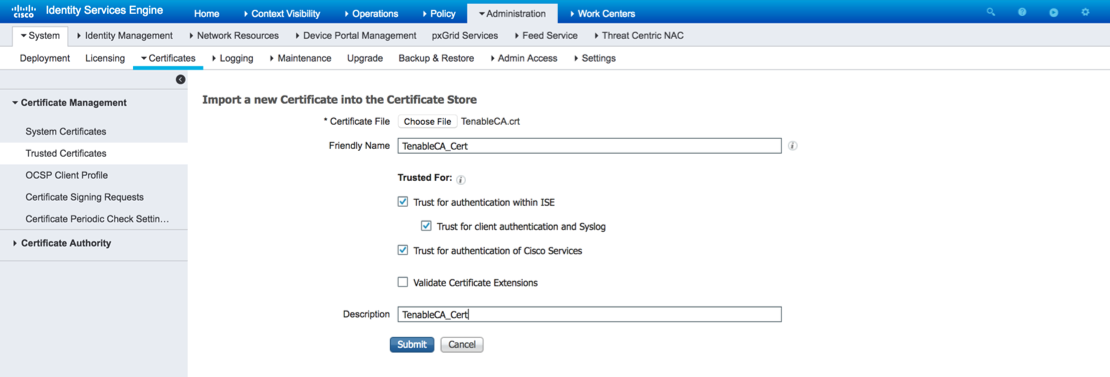
Task: Expand Logging submenu
Action: tap(232, 58)
